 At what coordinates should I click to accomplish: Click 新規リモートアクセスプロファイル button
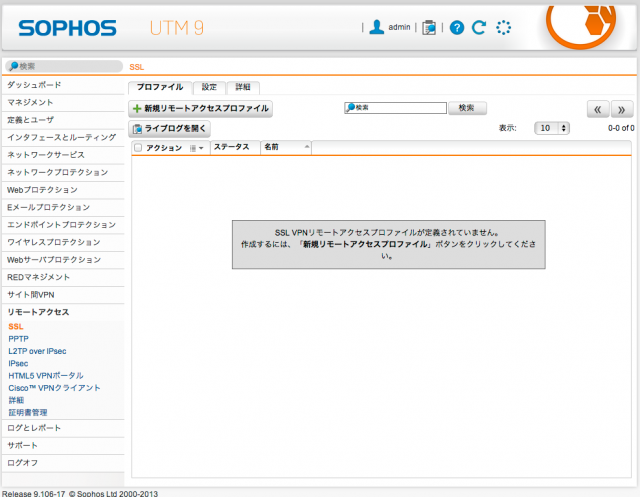tap(201, 108)
